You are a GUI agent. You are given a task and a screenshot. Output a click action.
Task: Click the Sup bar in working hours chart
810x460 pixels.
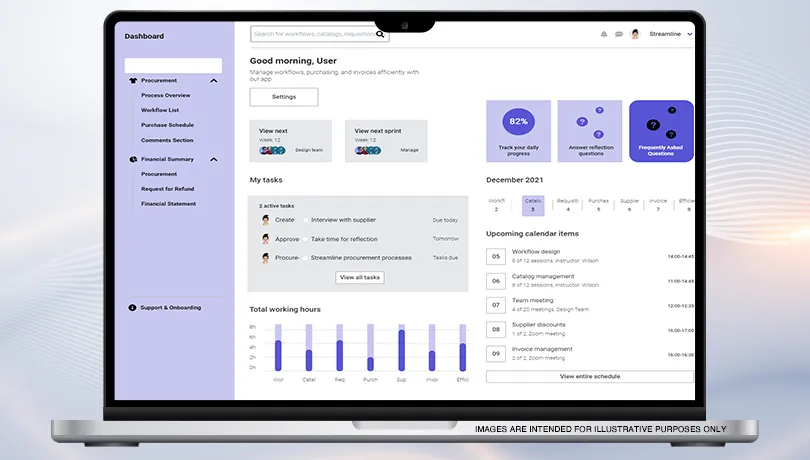(x=401, y=350)
